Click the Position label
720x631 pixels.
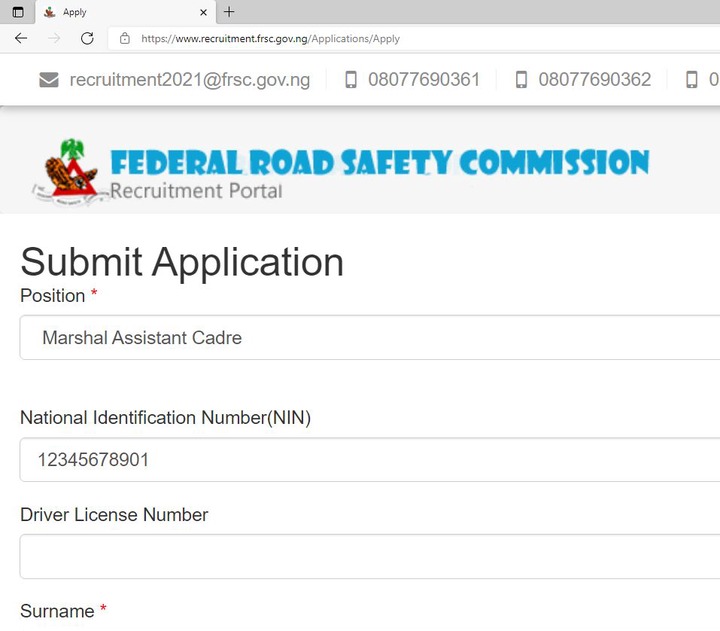click(53, 296)
